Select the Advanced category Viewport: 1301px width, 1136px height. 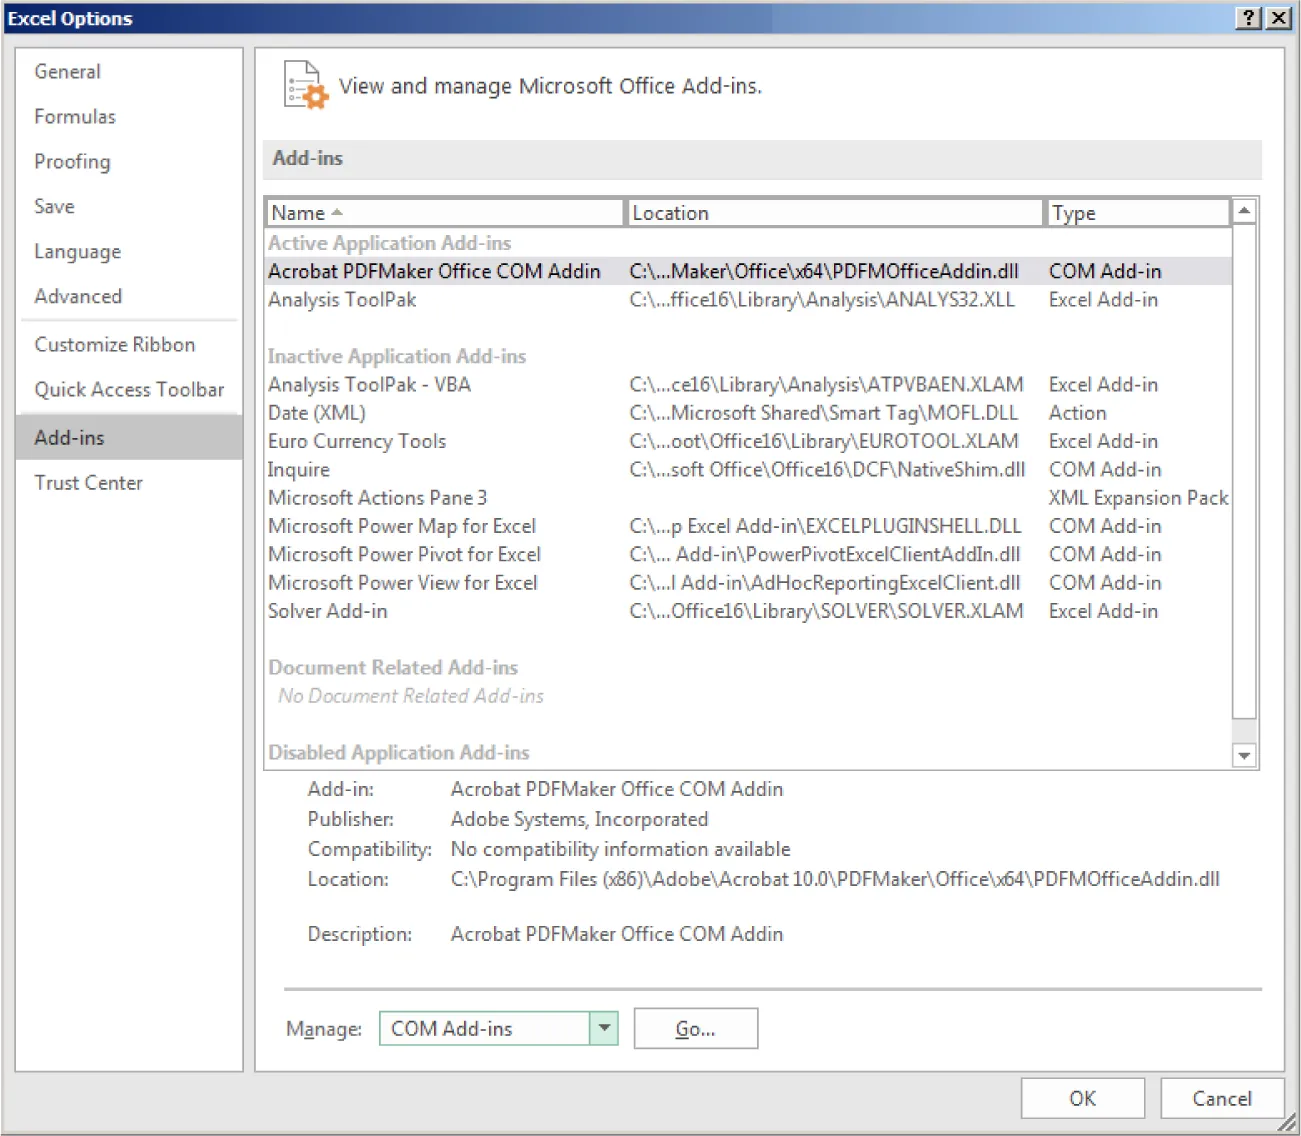click(78, 296)
